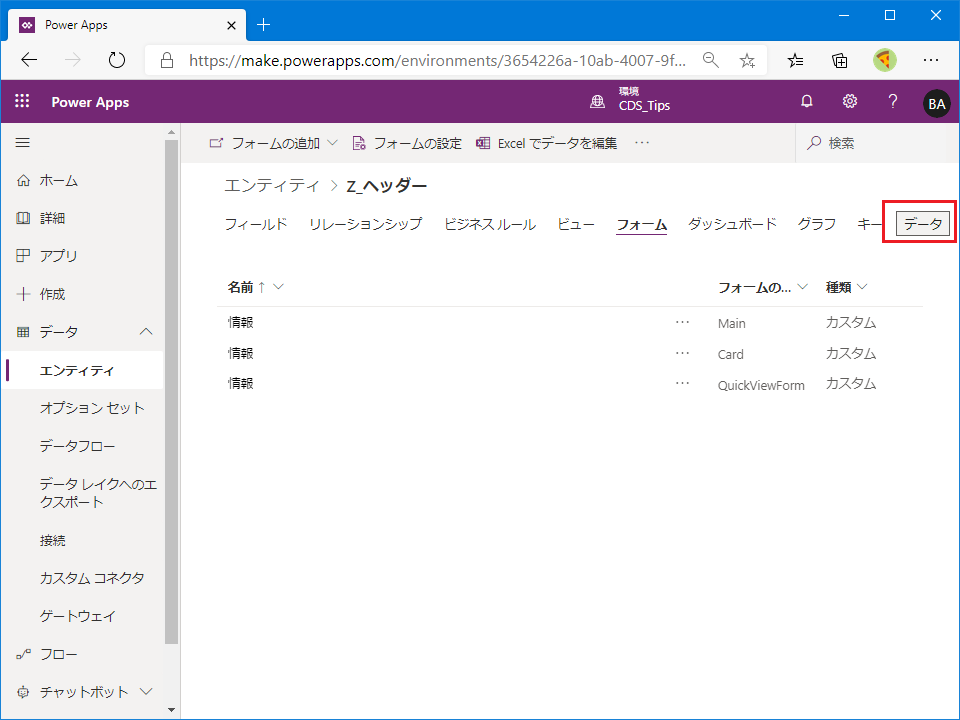
Task: Switch to the ダッシュボード tab
Action: click(x=732, y=224)
